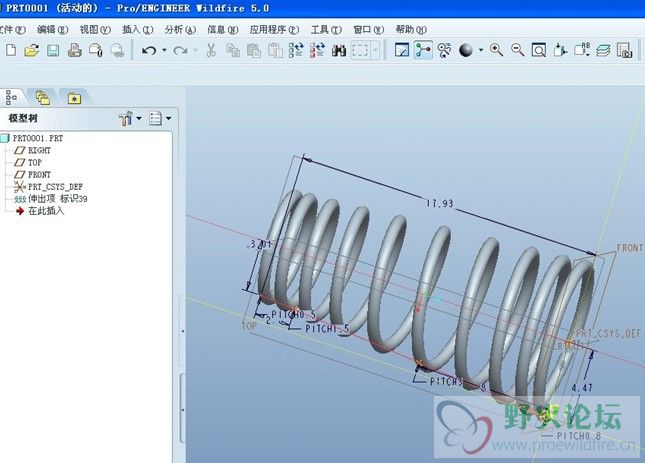Click the email with attachment icon

[96, 51]
